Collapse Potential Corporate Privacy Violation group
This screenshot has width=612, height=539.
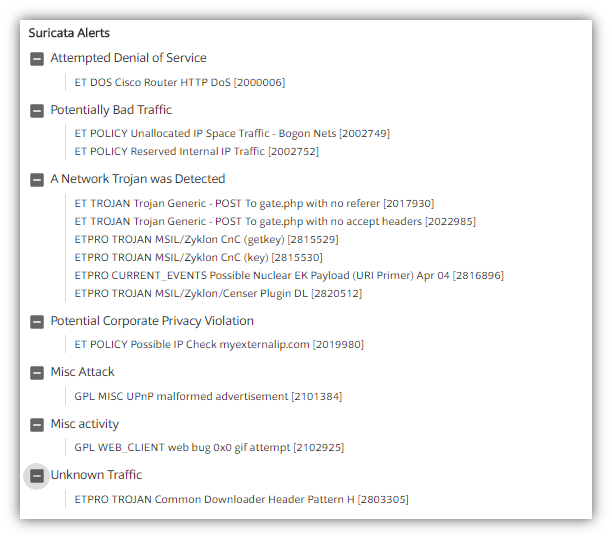37,322
